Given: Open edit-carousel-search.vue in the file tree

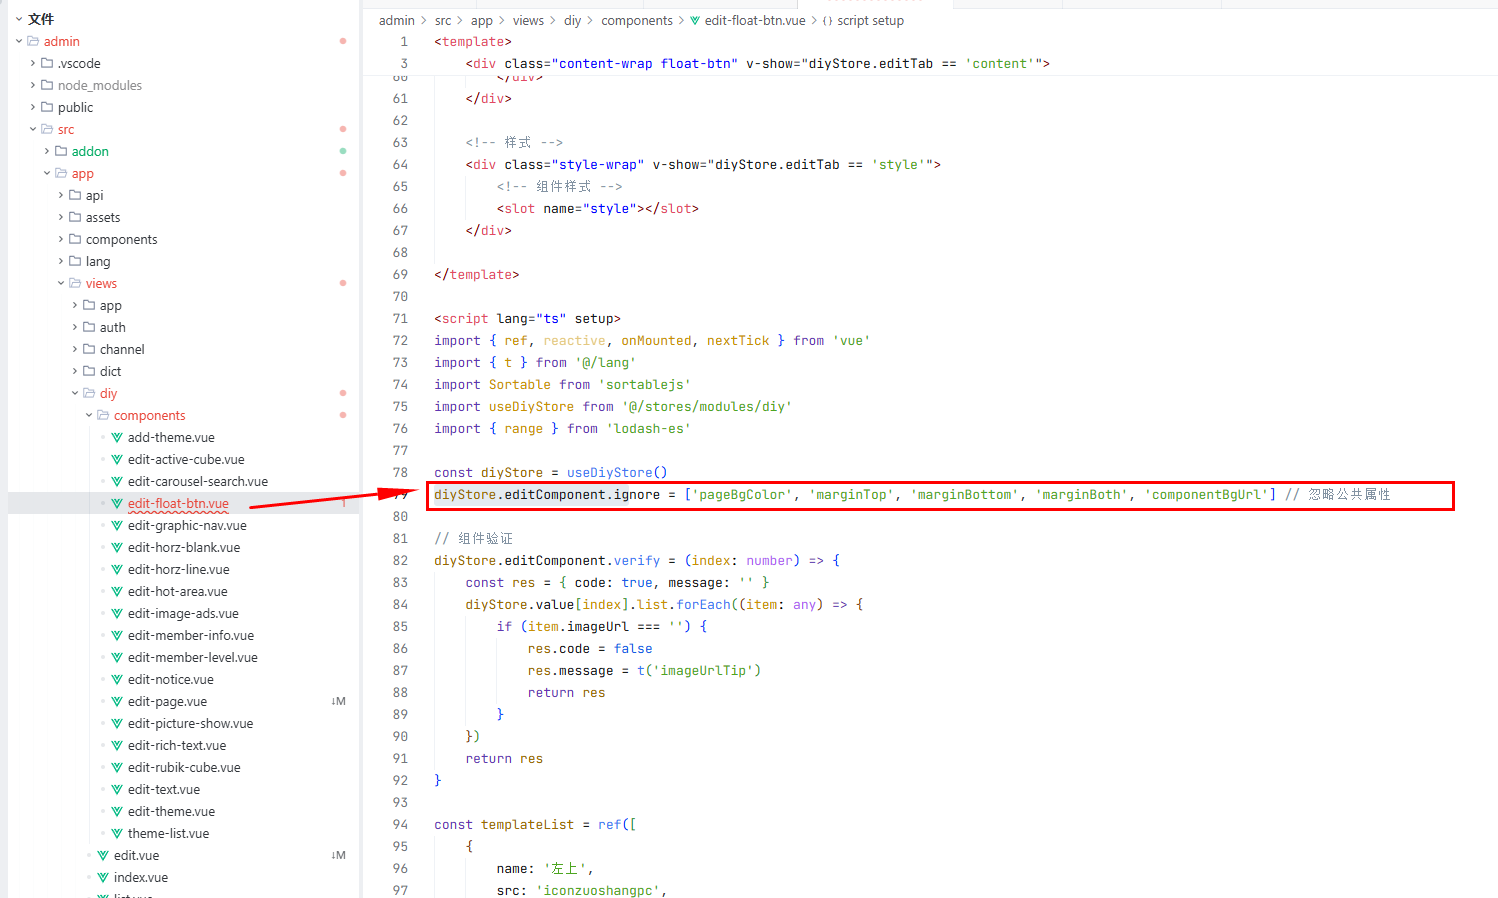Looking at the screenshot, I should pyautogui.click(x=197, y=482).
